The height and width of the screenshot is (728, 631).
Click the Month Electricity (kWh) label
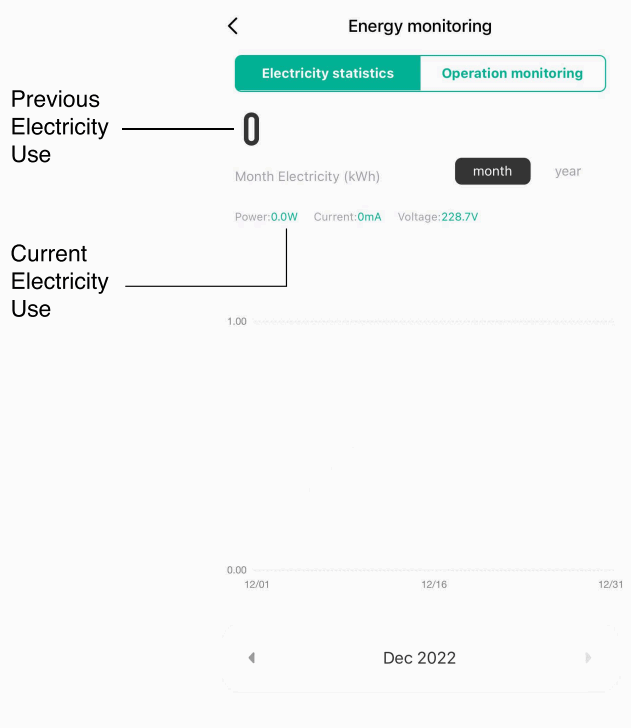(307, 177)
